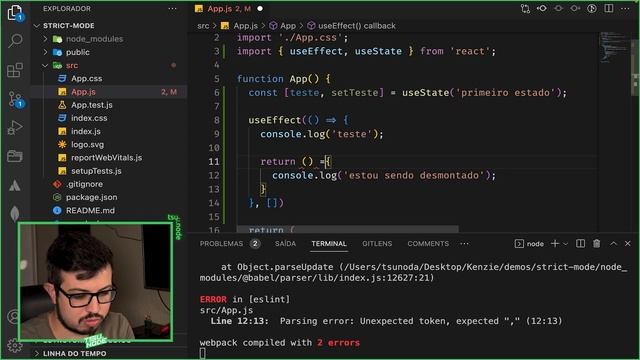Open the Extensions view in activity bar

[x=15, y=70]
